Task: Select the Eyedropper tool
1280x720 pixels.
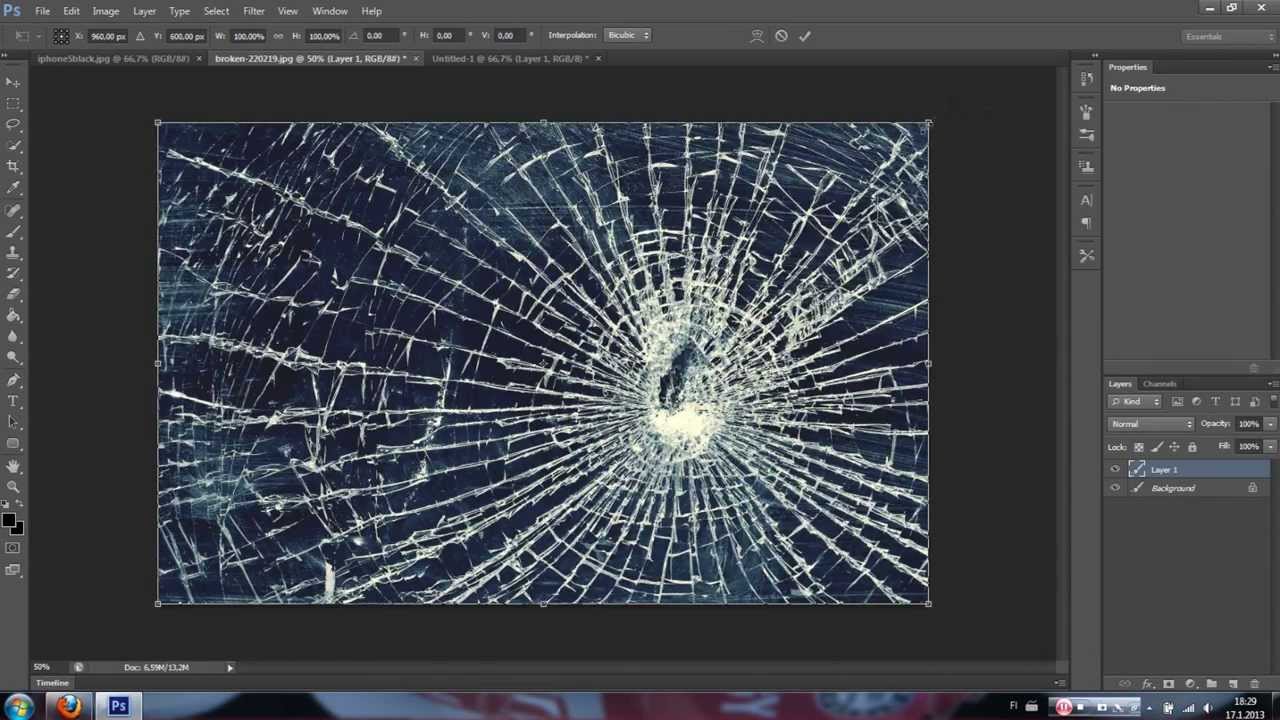Action: pyautogui.click(x=13, y=187)
